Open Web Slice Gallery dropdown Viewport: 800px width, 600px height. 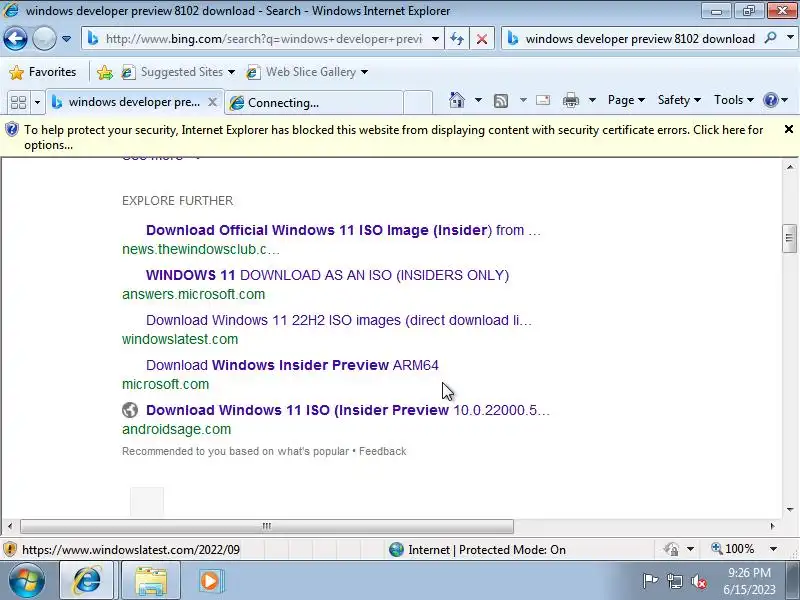coord(307,72)
